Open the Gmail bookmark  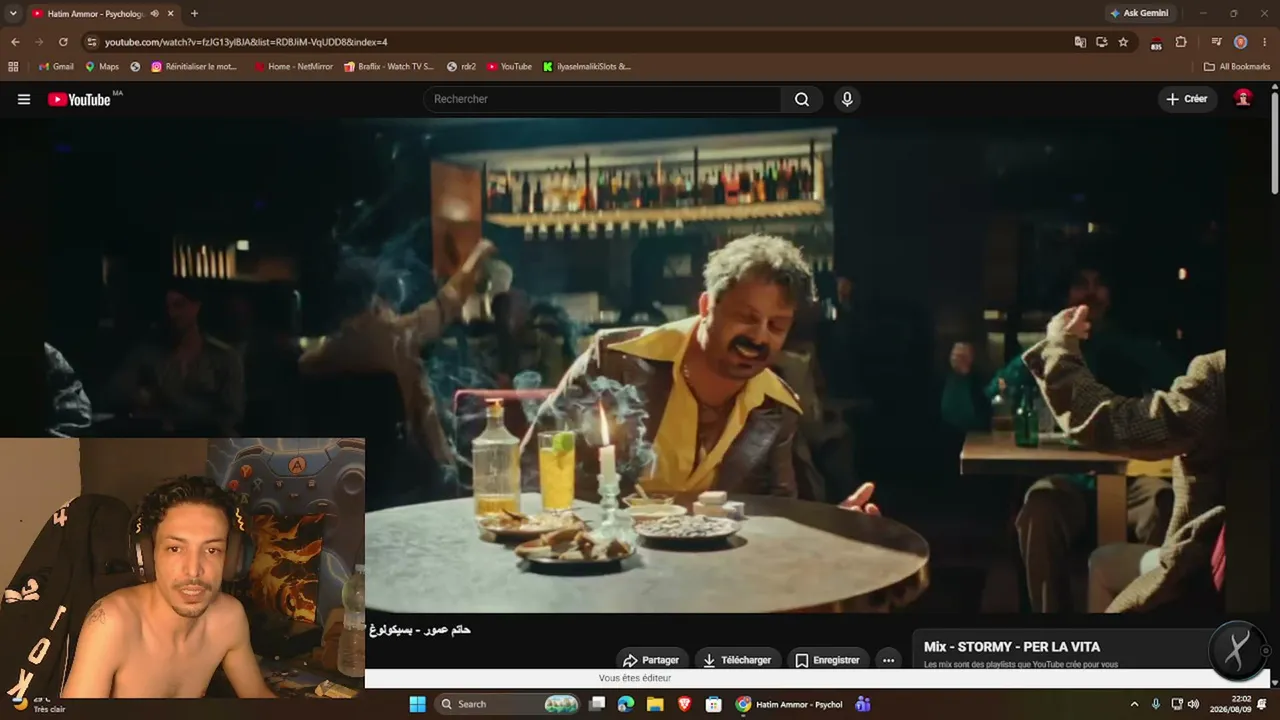(56, 67)
